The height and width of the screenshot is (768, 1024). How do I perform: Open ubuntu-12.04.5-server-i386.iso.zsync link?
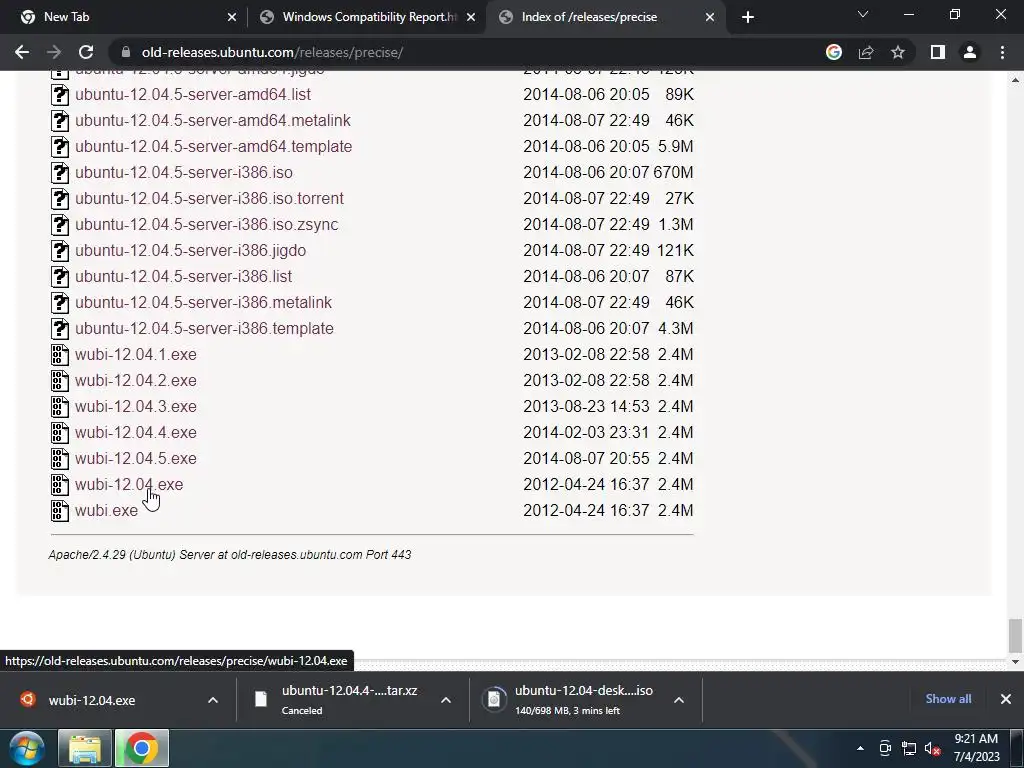206,225
